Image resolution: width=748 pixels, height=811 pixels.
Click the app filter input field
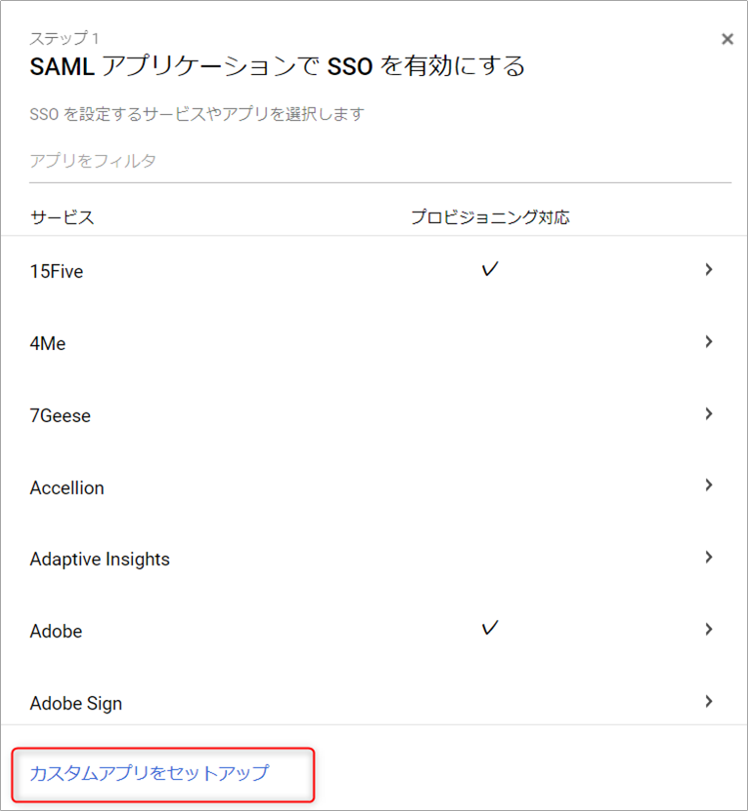[x=380, y=161]
